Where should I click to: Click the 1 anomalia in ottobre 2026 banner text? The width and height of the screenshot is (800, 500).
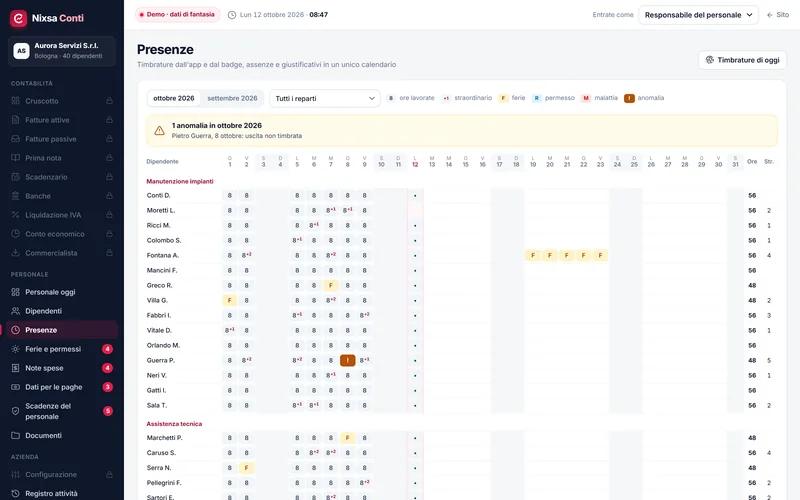point(217,126)
